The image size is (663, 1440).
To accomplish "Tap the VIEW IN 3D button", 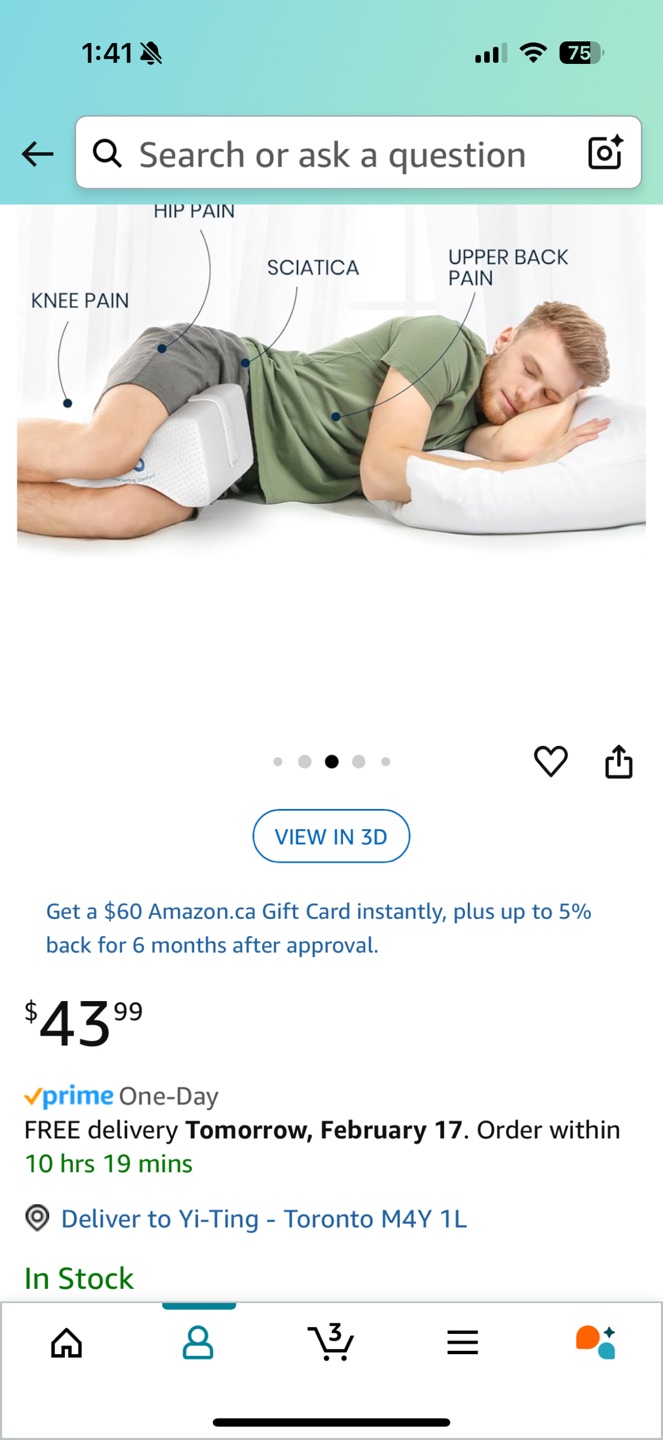I will point(331,836).
